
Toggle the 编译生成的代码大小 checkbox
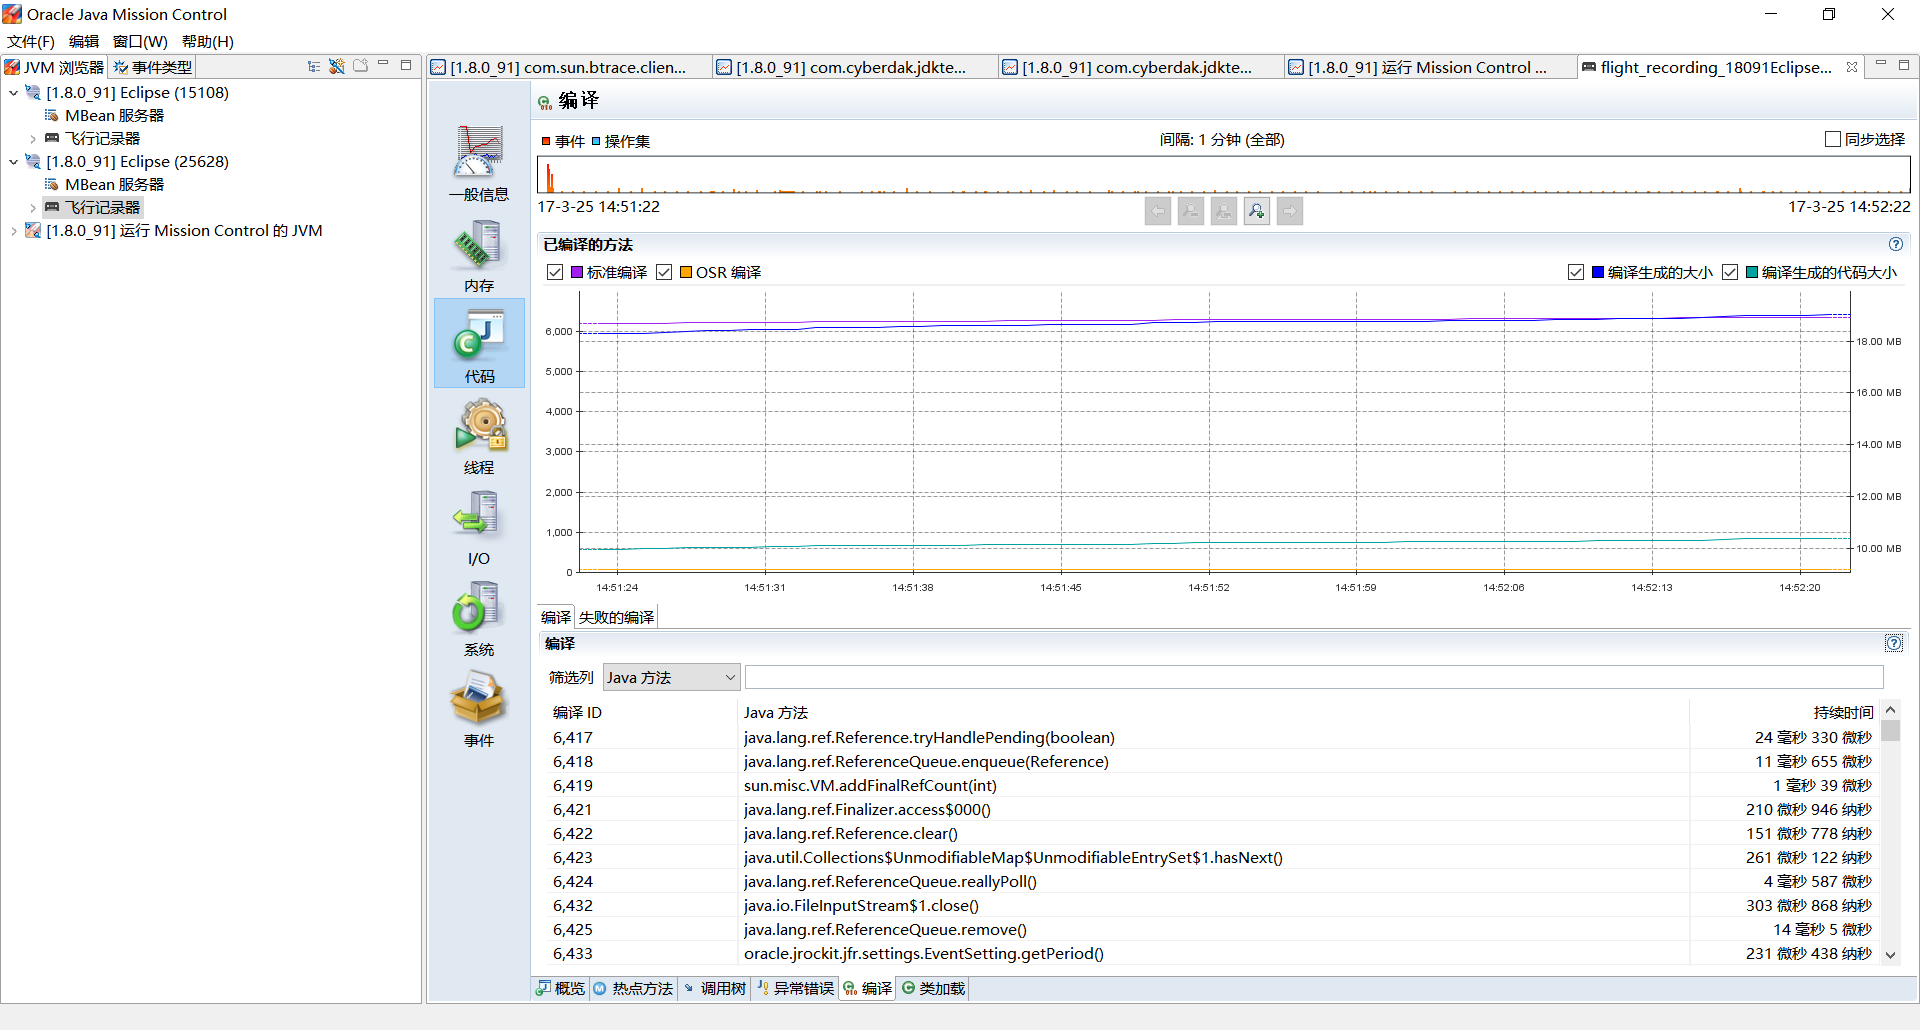click(1730, 273)
